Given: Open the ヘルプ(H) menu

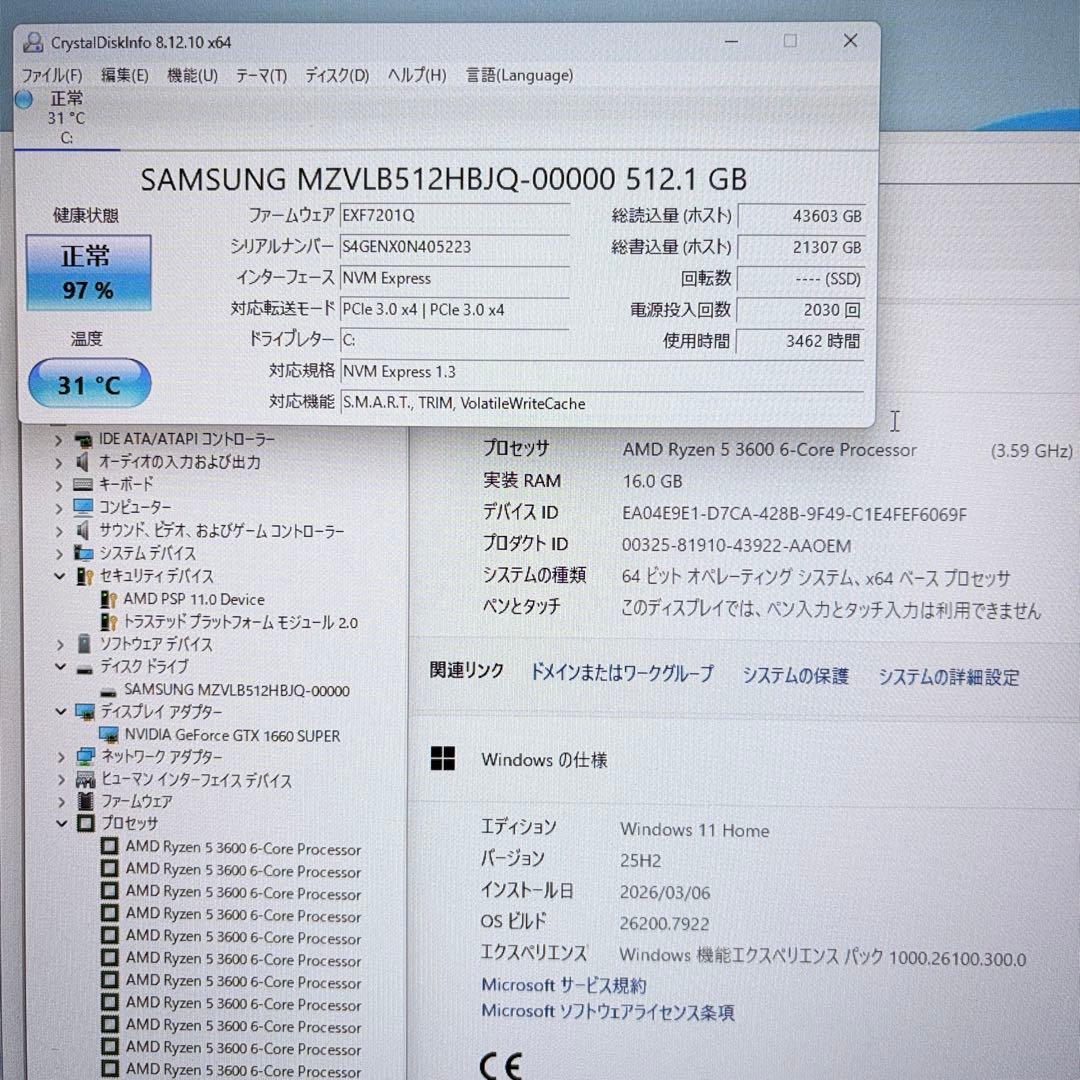Looking at the screenshot, I should pos(417,75).
